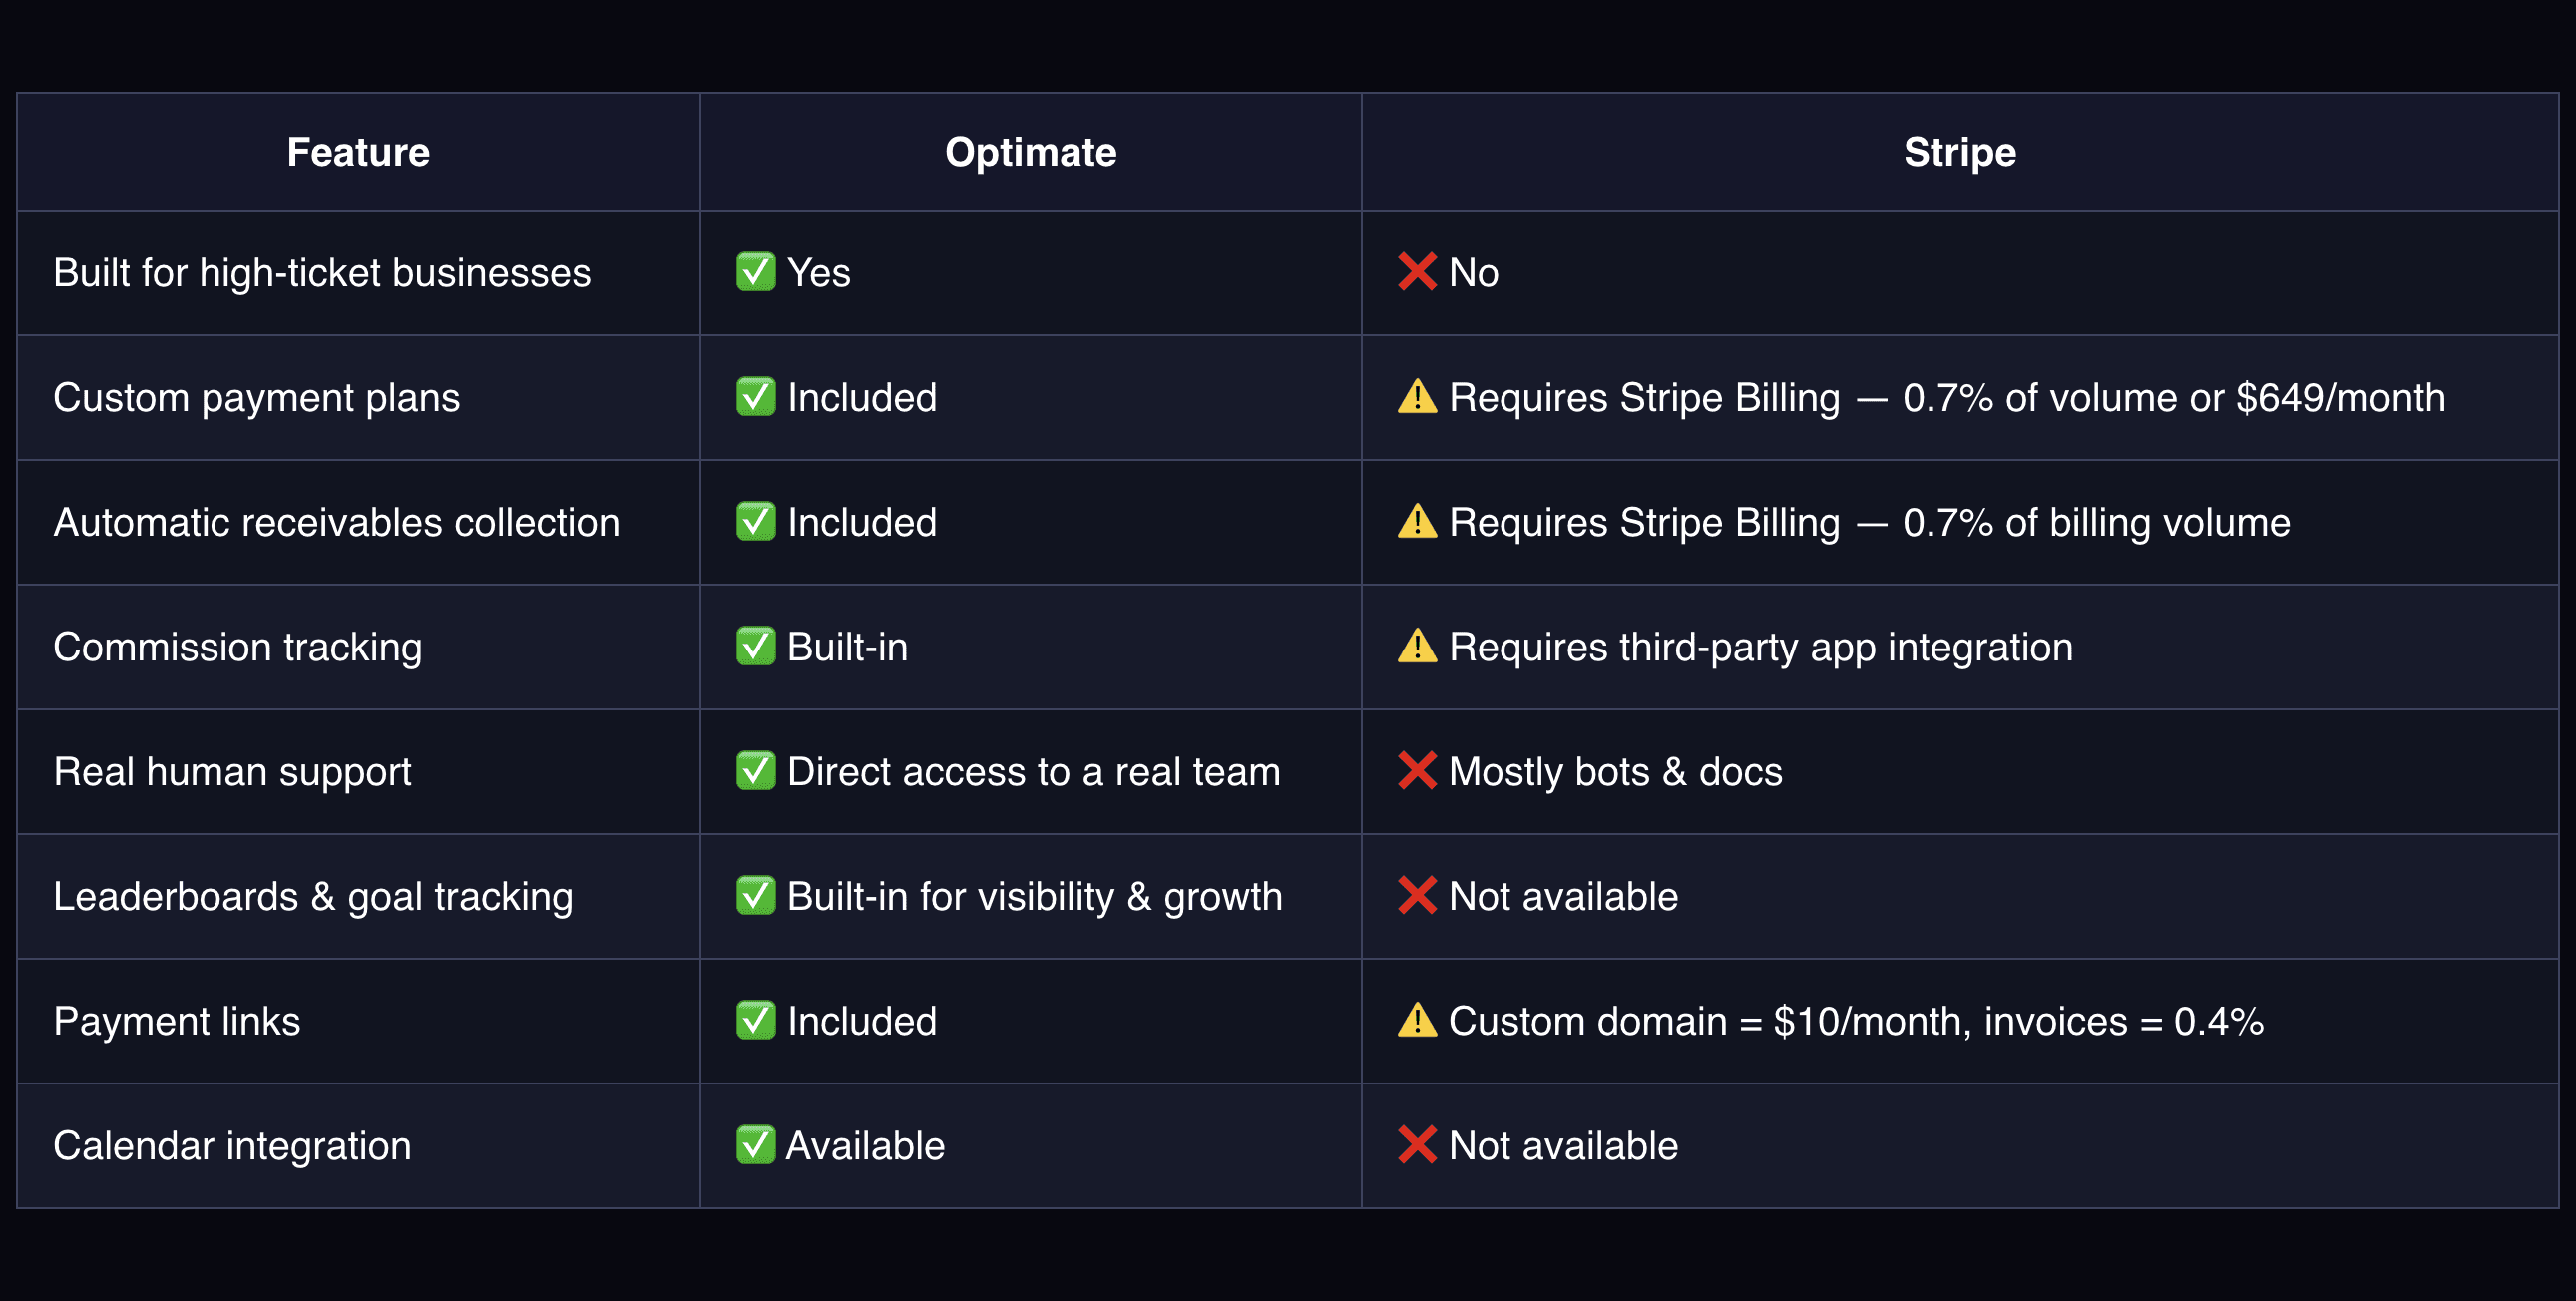Click green check next to Direct access text
2576x1301 pixels.
(755, 771)
